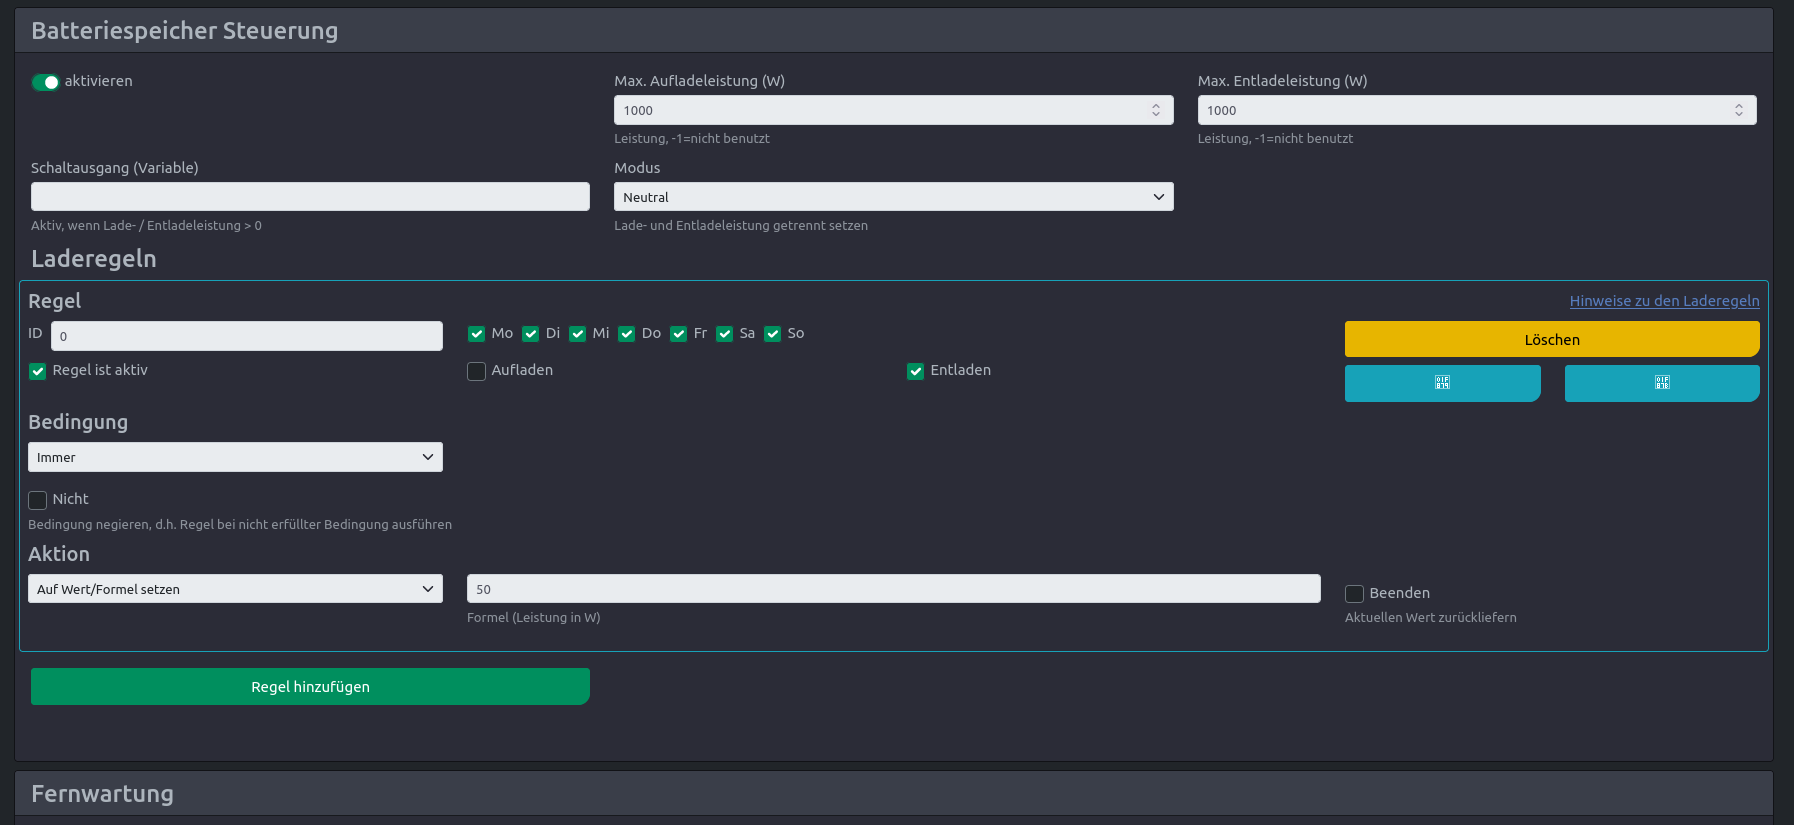1794x825 pixels.
Task: Click 'Lade- und Entladeleistung getrennt setzen' text
Action: 740,226
